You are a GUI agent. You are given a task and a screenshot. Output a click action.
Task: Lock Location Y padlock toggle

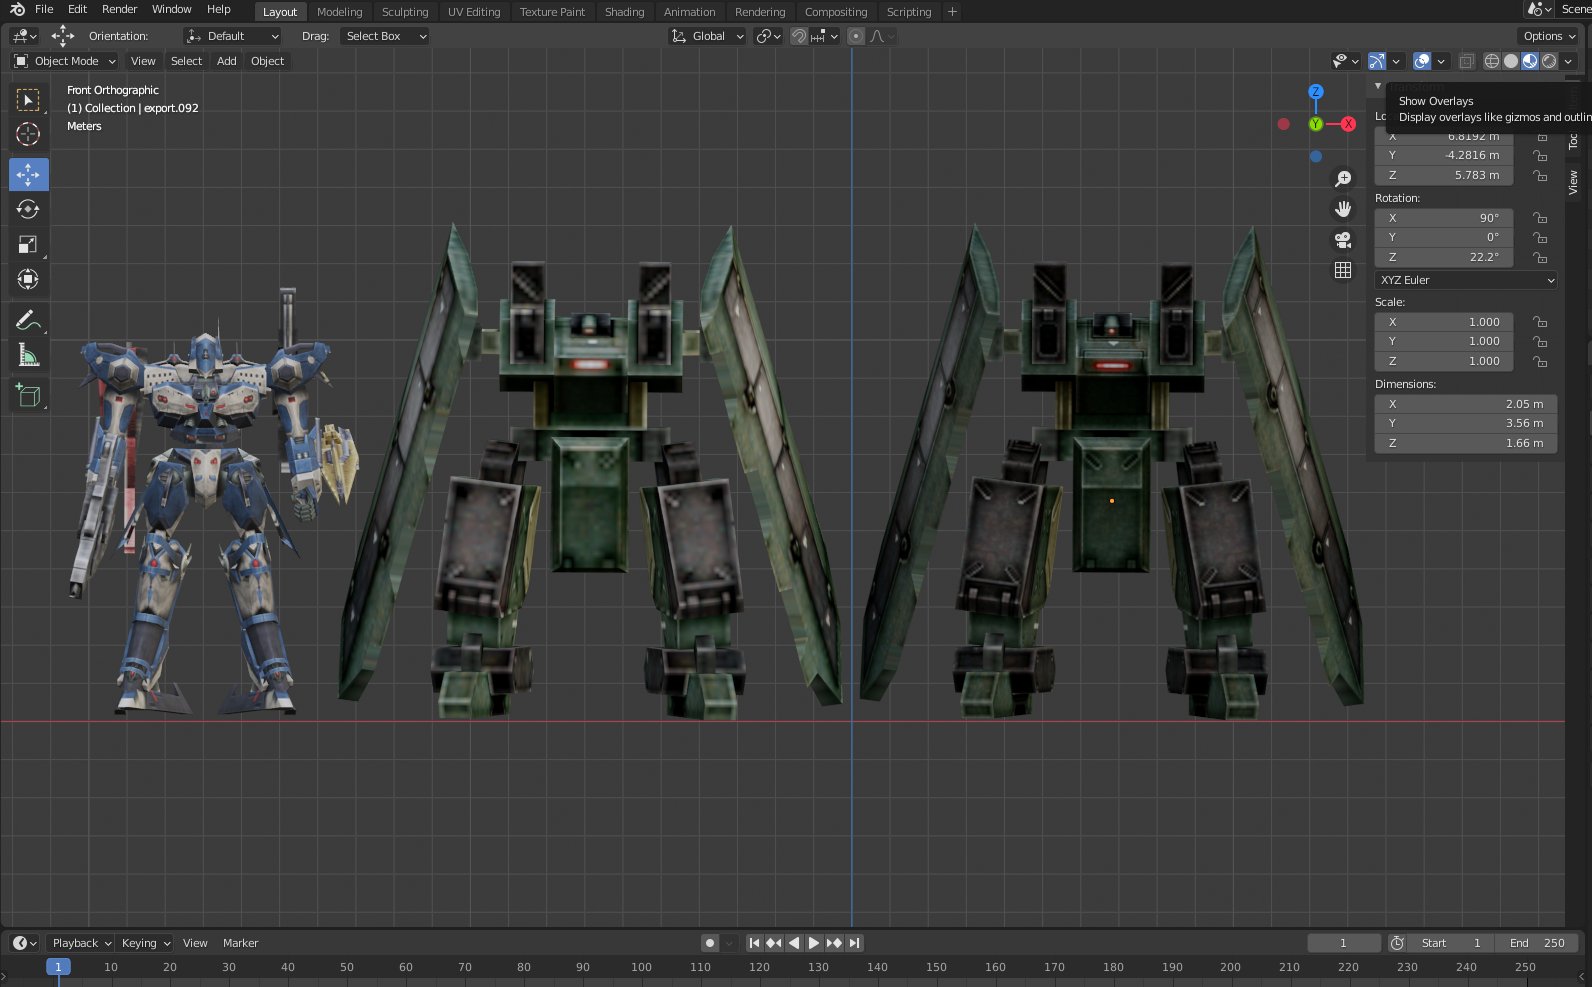pos(1541,155)
